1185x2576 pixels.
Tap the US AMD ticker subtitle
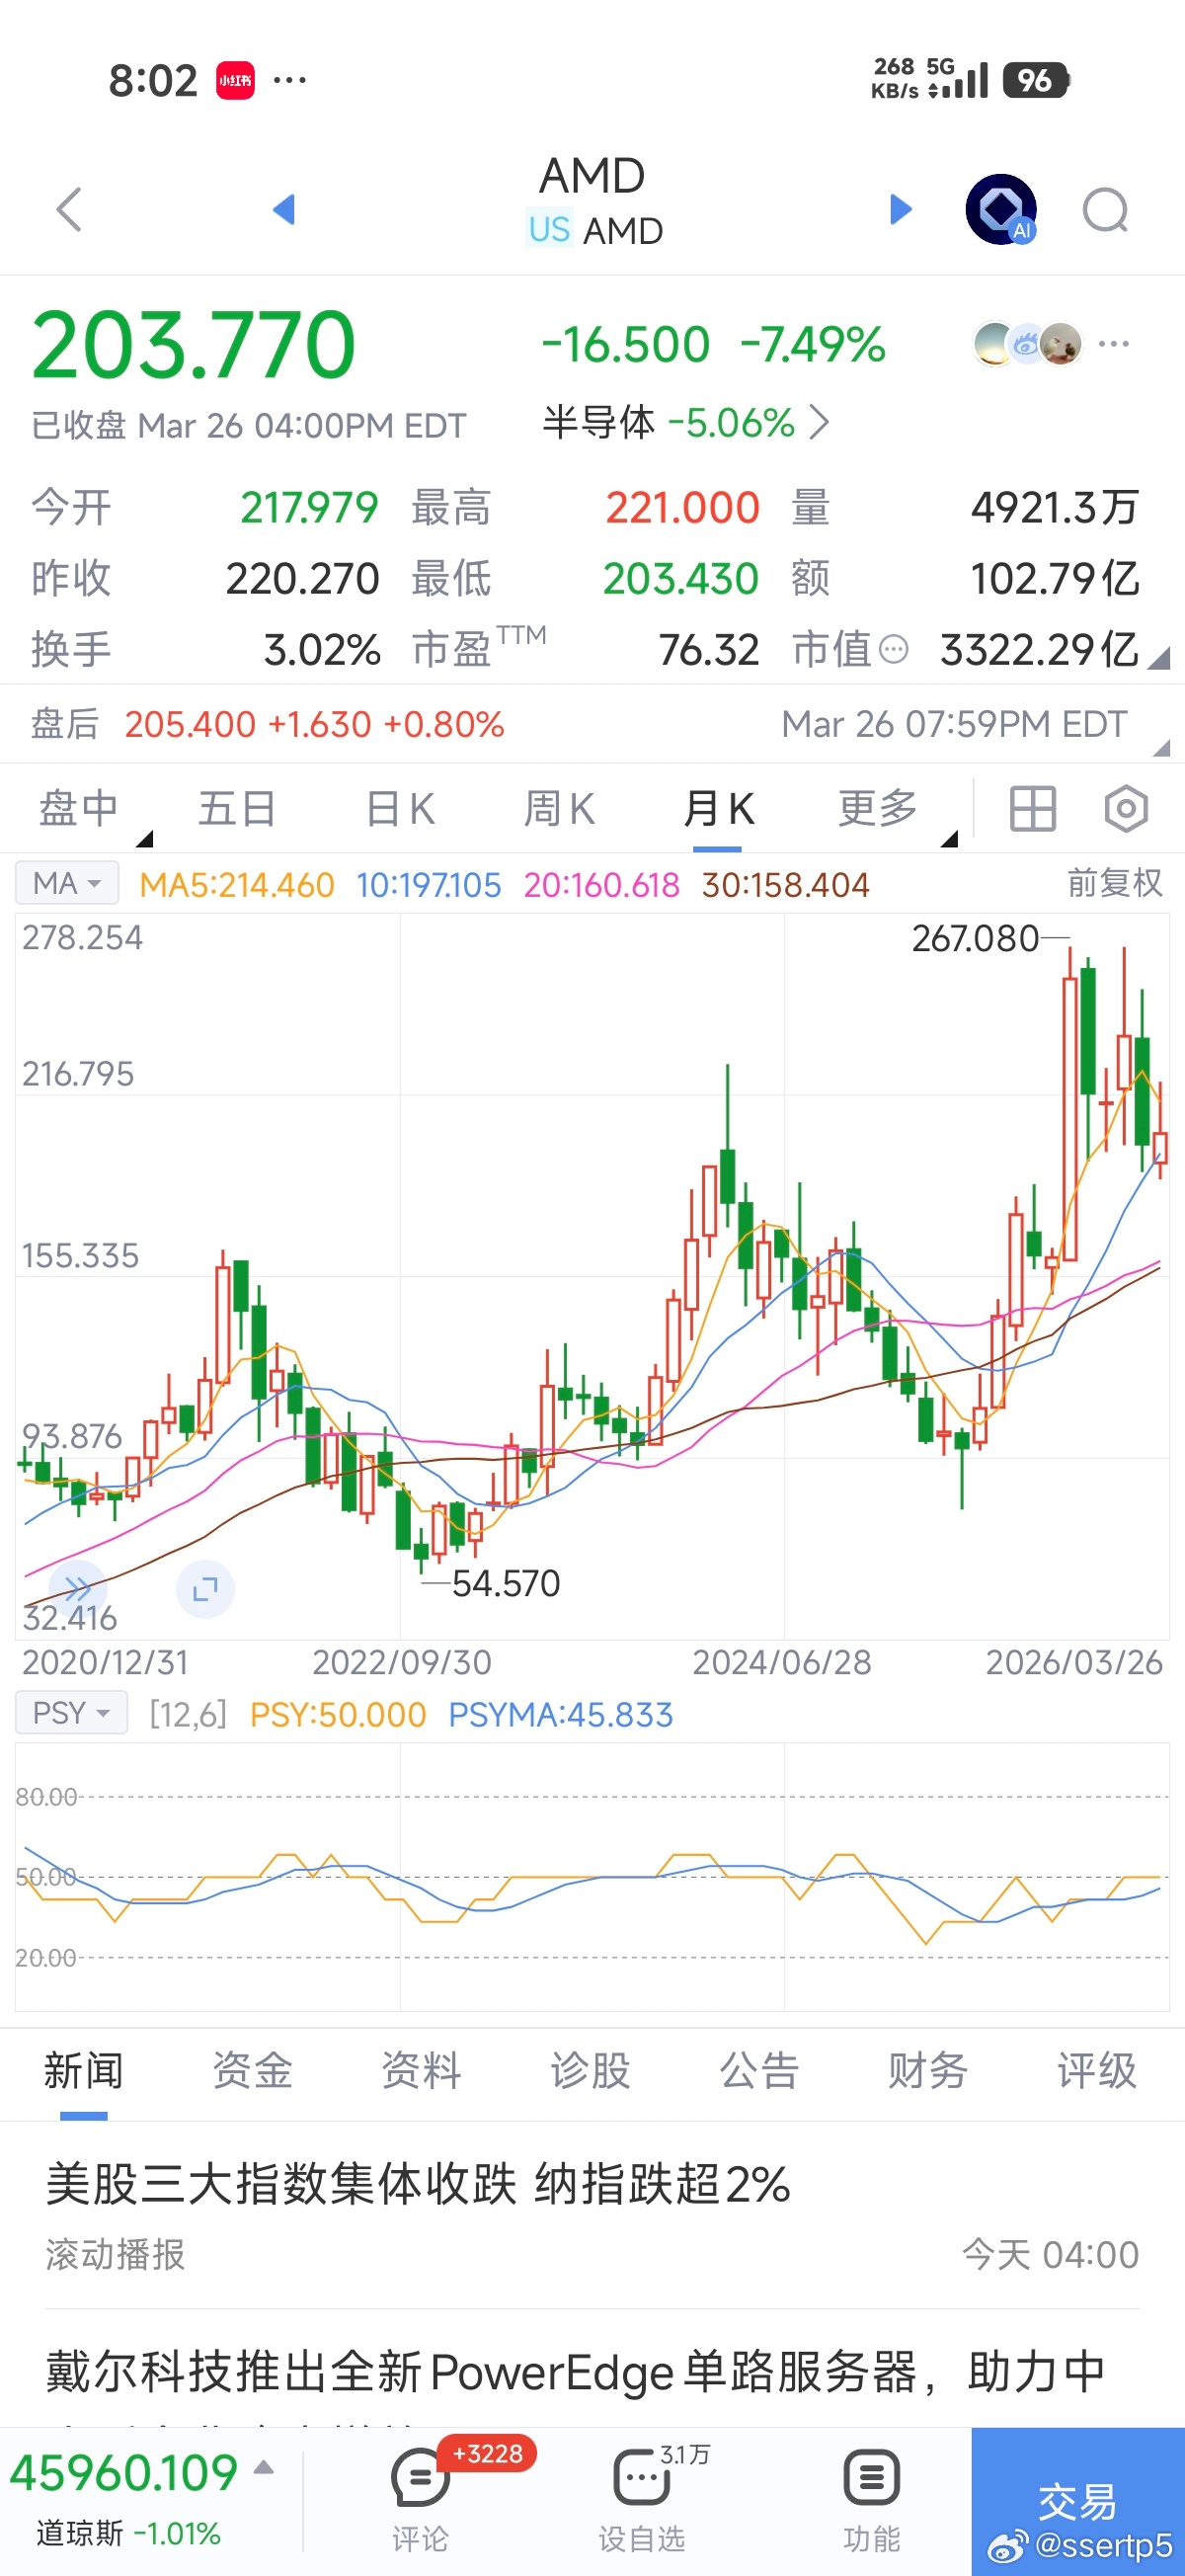[595, 230]
